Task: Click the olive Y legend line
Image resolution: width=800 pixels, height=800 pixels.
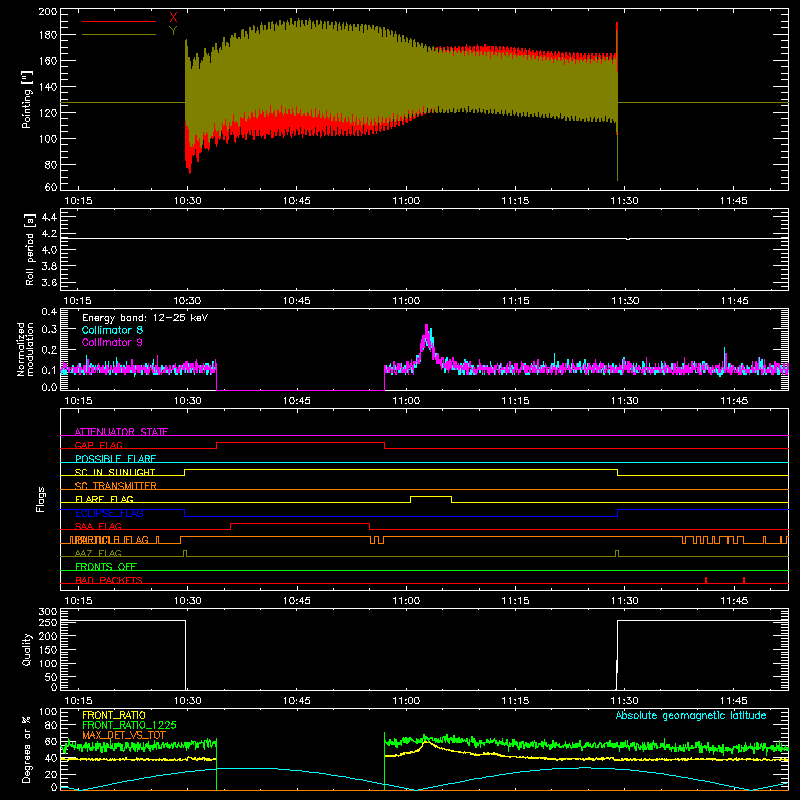Action: click(119, 35)
